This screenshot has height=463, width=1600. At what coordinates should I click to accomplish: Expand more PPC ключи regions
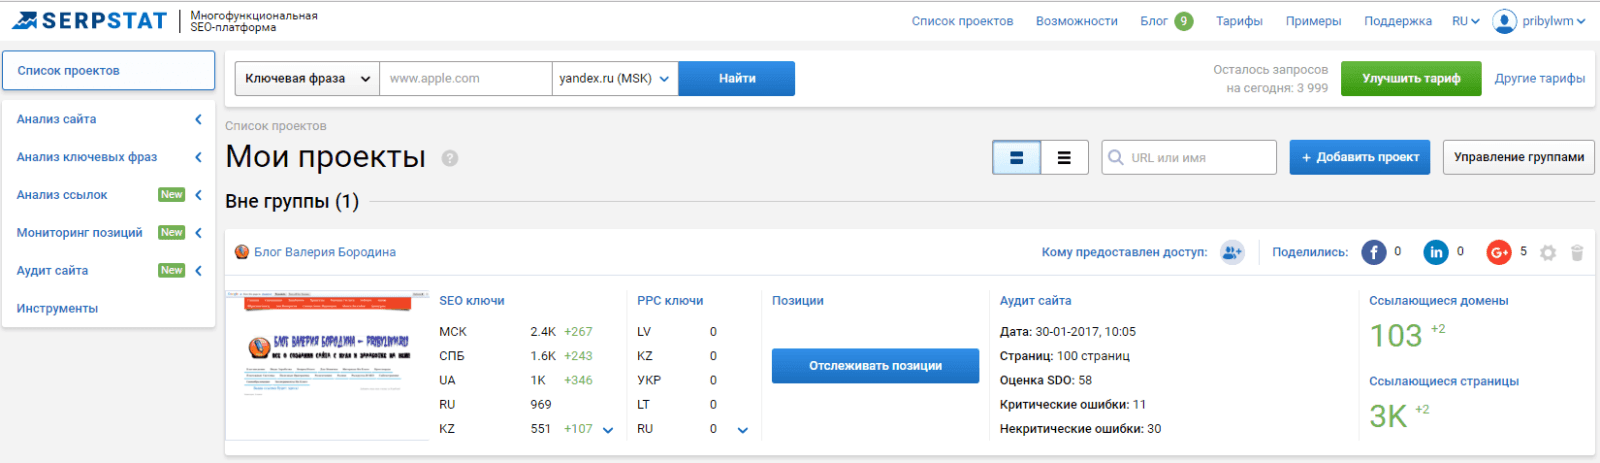click(x=743, y=430)
